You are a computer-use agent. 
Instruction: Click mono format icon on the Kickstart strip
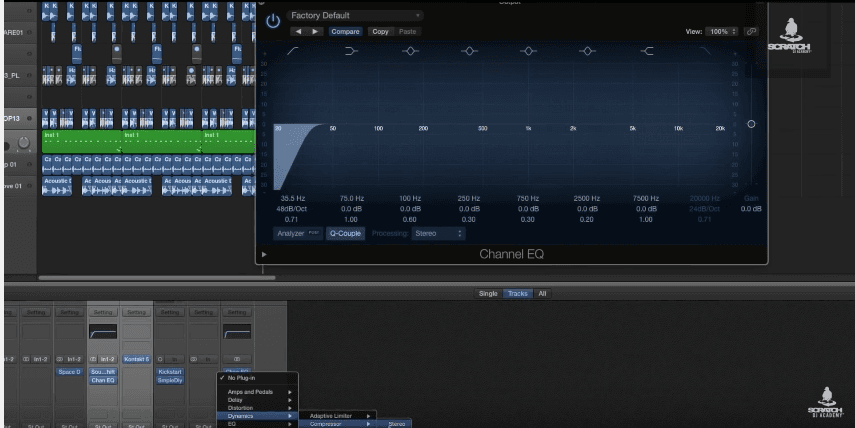160,359
